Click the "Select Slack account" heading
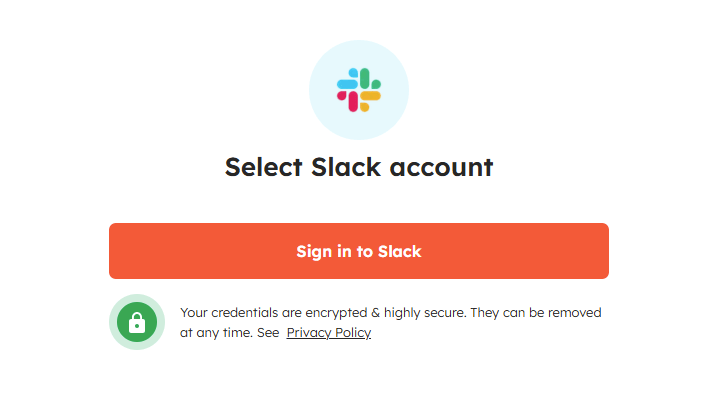 click(359, 167)
